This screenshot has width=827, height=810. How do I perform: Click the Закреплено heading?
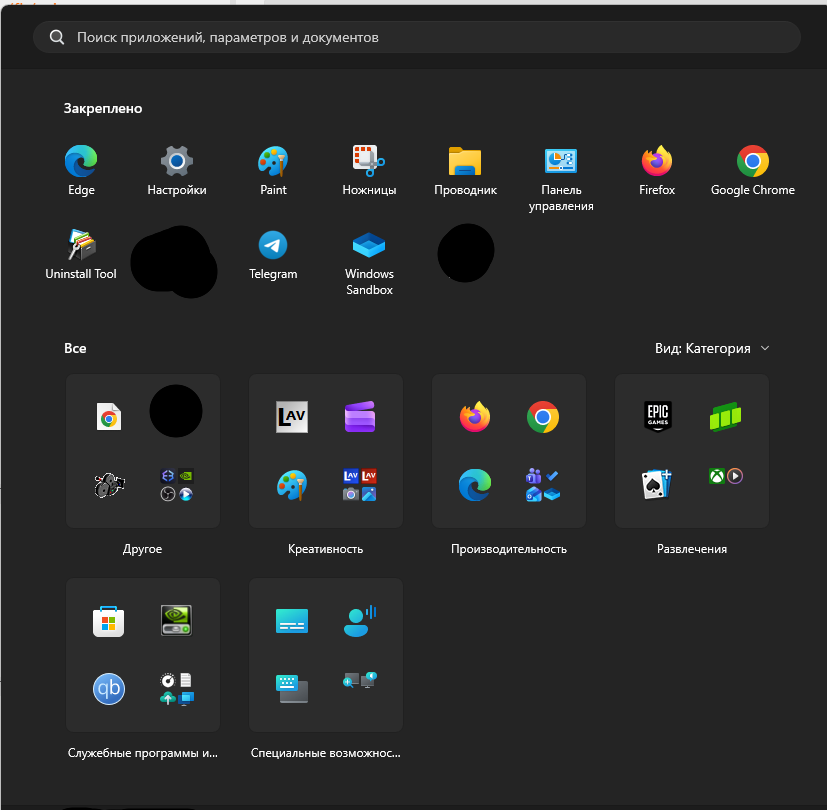[x=103, y=108]
